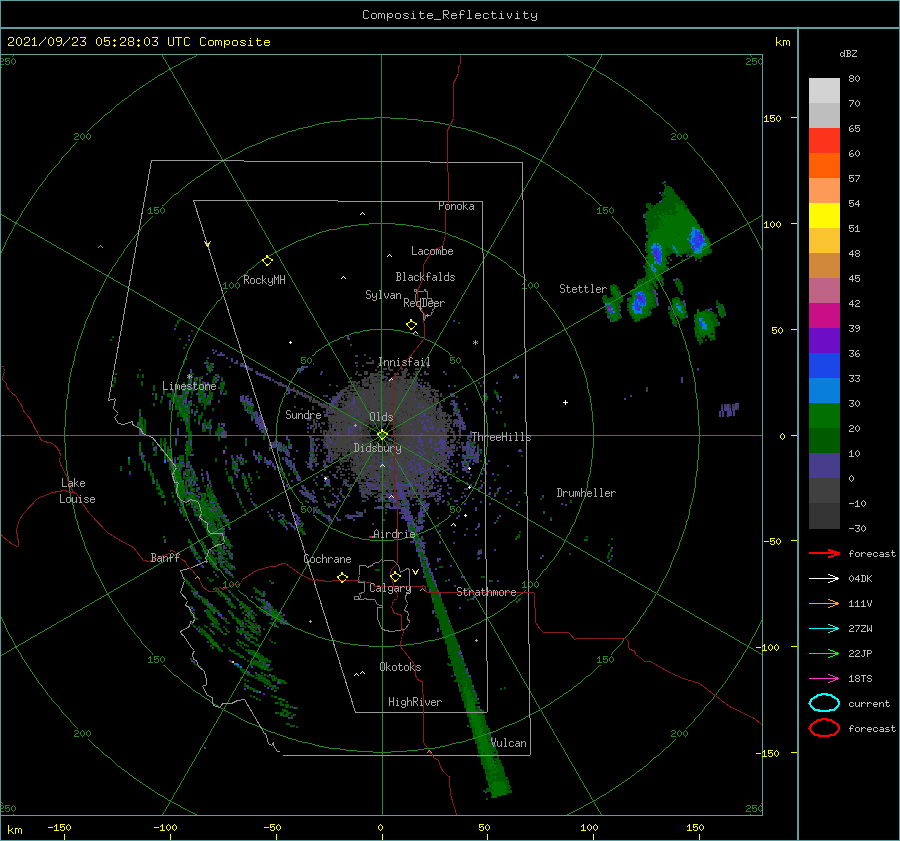Click the white 04DK arrow in legend
The width and height of the screenshot is (900, 841).
click(x=824, y=578)
